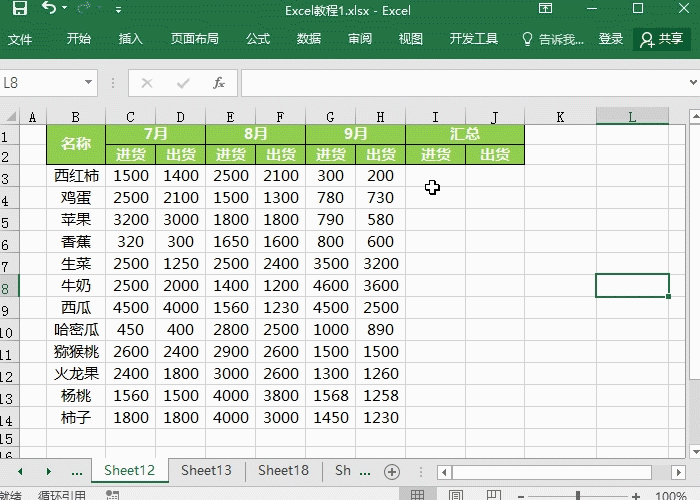Switch to Normal view in status bar
This screenshot has width=700, height=500.
(x=418, y=495)
